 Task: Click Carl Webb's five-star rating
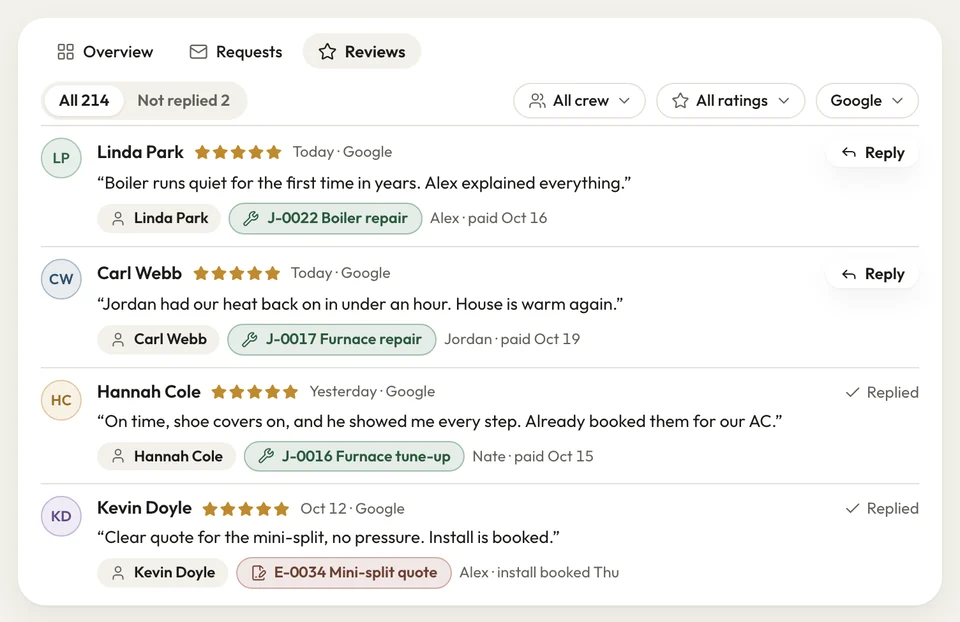(x=236, y=273)
